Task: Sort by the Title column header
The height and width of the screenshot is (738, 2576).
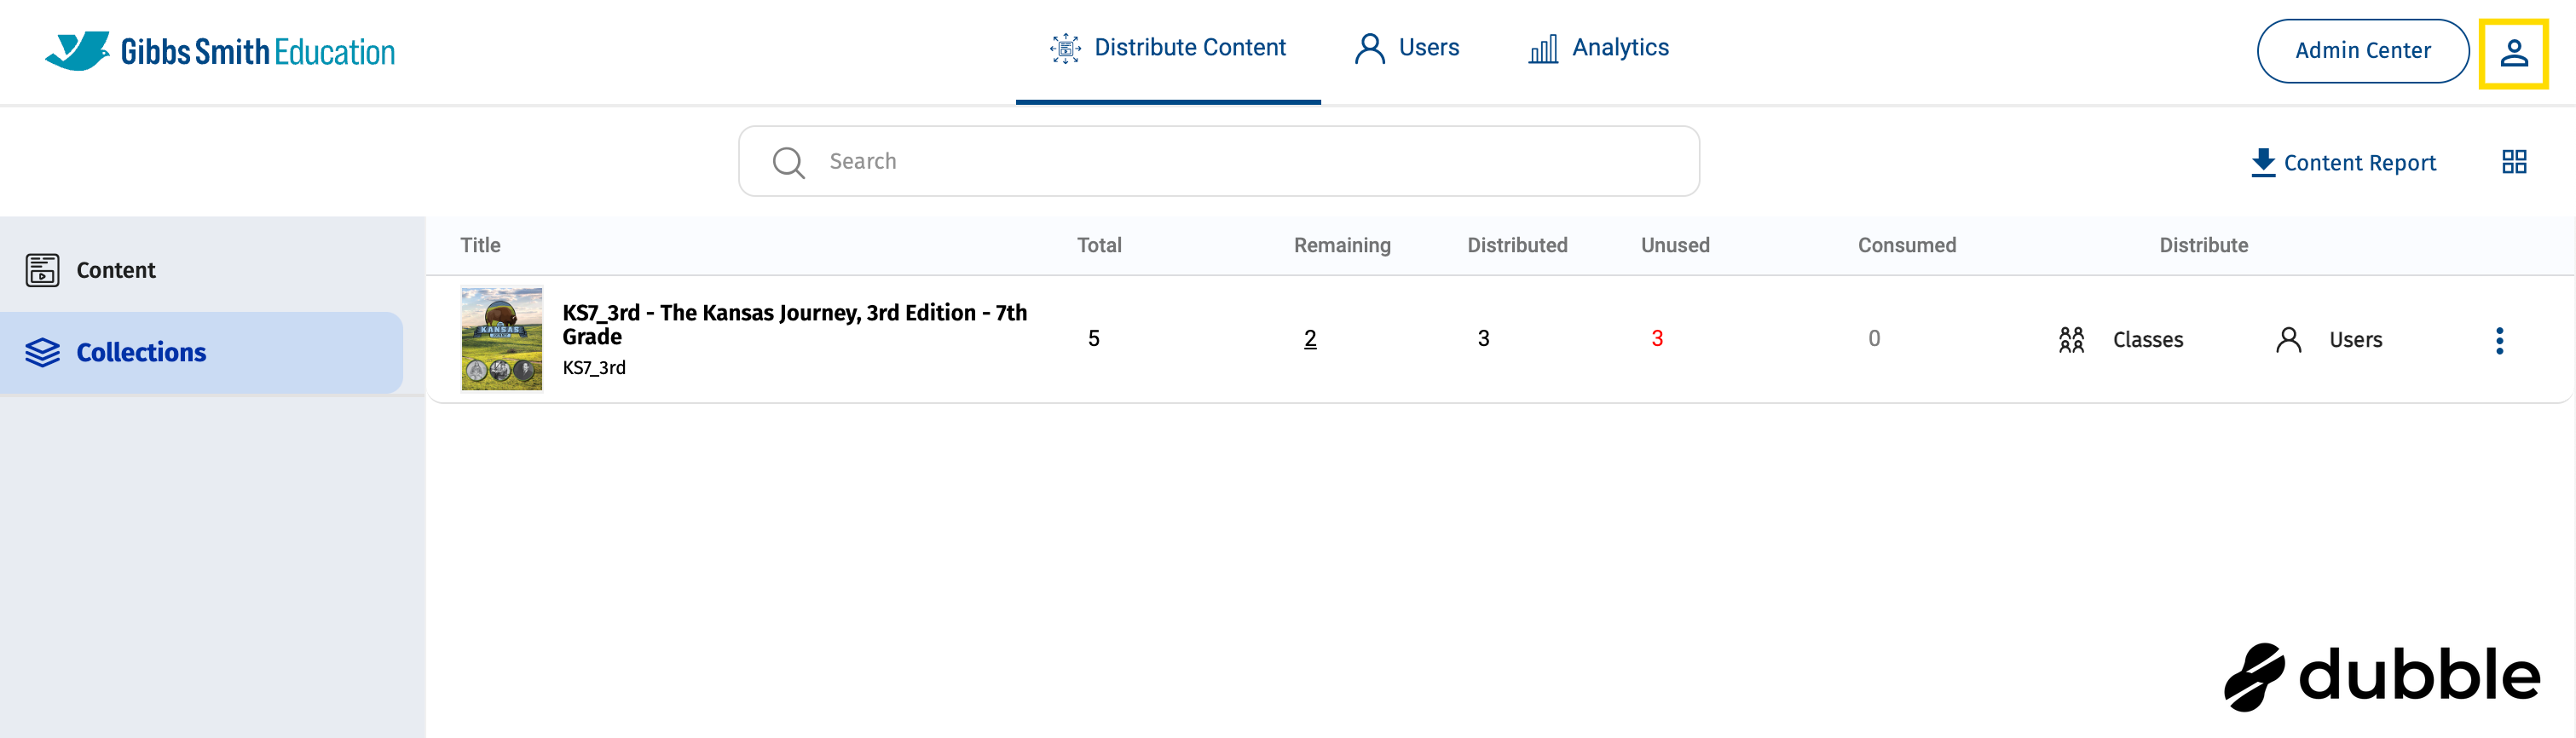Action: tap(480, 245)
